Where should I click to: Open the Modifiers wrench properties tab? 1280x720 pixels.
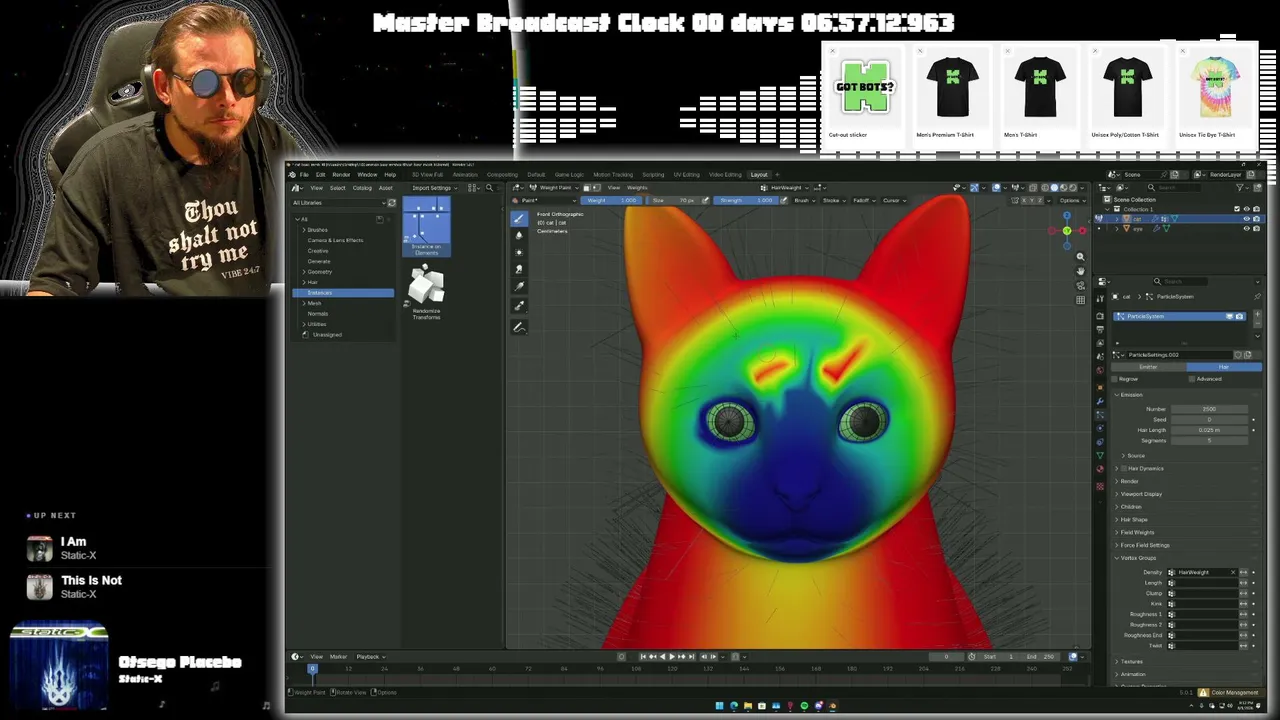[x=1100, y=401]
